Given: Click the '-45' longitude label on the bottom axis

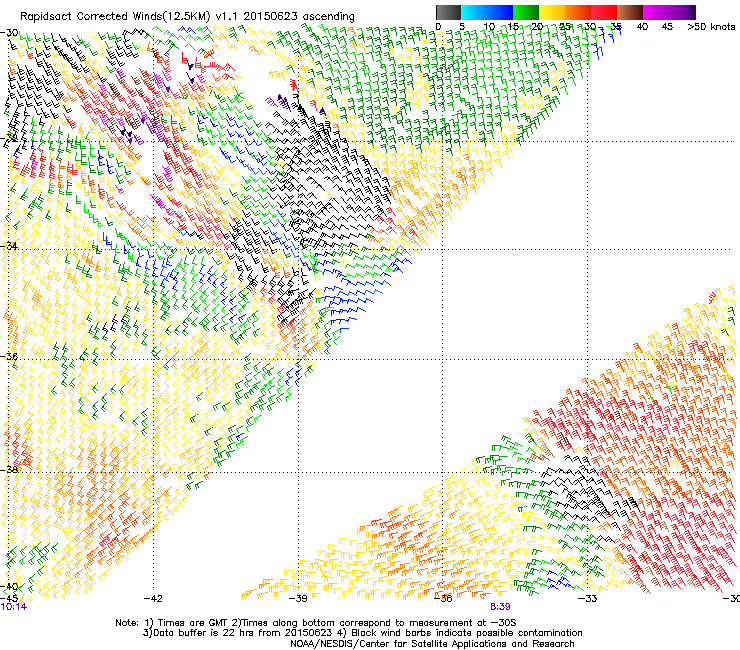Looking at the screenshot, I should point(9,598).
